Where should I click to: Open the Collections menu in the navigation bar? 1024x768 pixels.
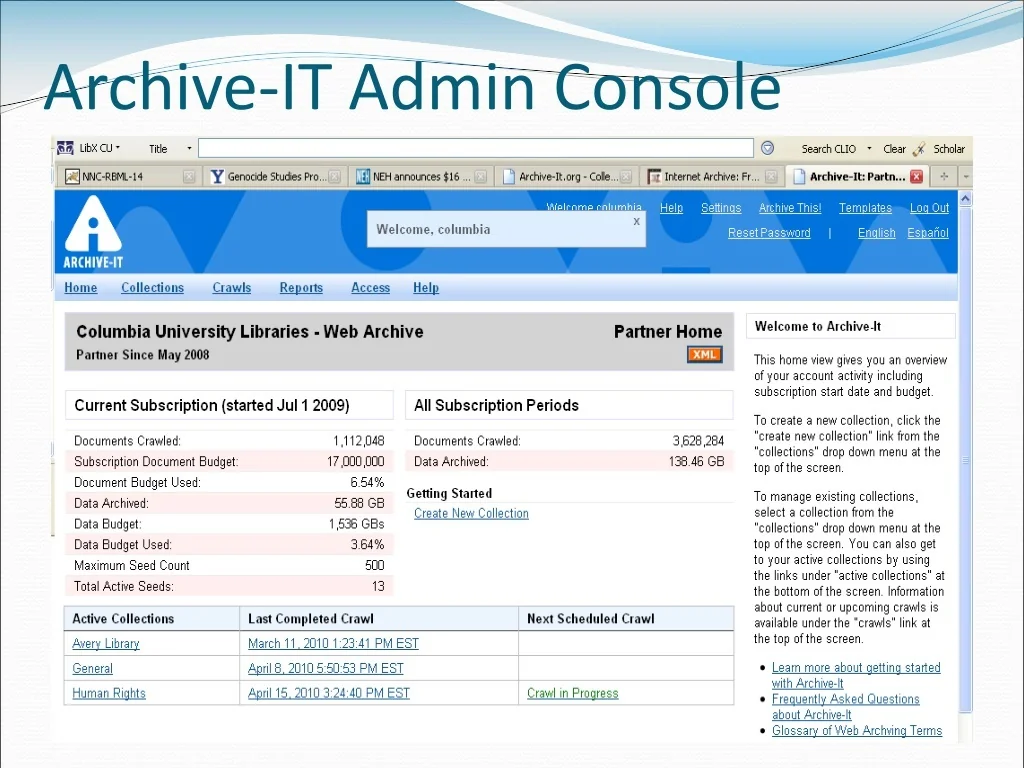(x=152, y=288)
